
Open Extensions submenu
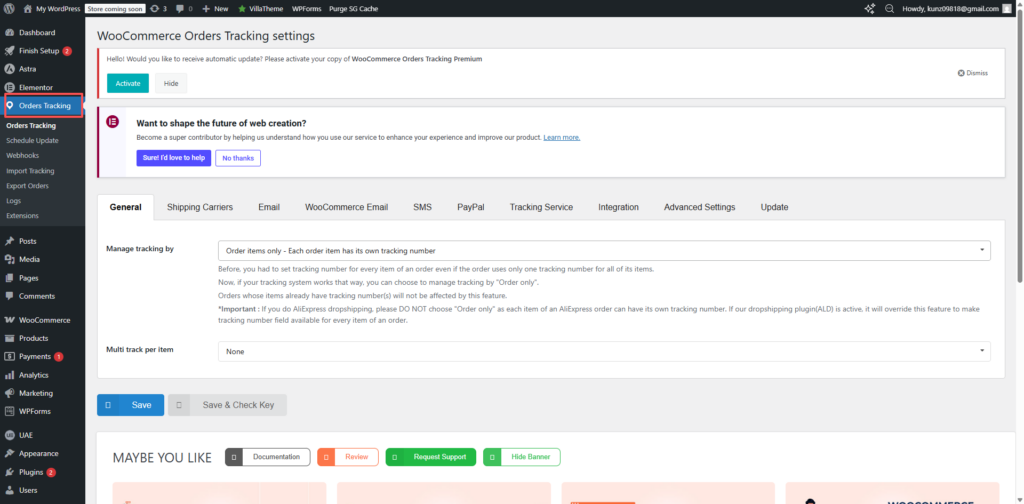tap(22, 215)
